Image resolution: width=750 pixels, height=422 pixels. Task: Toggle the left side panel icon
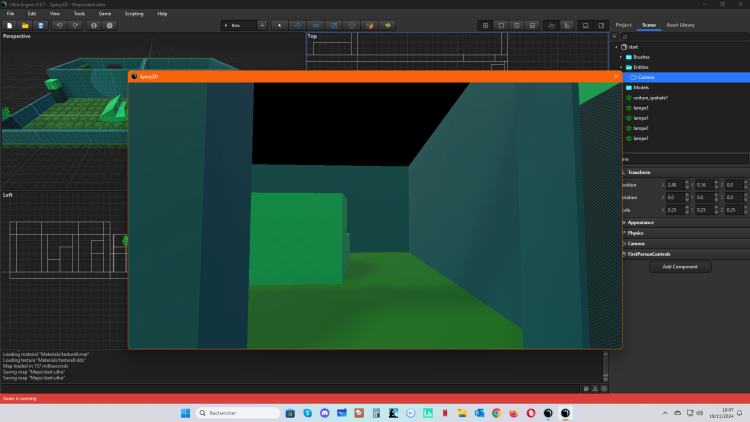pyautogui.click(x=585, y=25)
